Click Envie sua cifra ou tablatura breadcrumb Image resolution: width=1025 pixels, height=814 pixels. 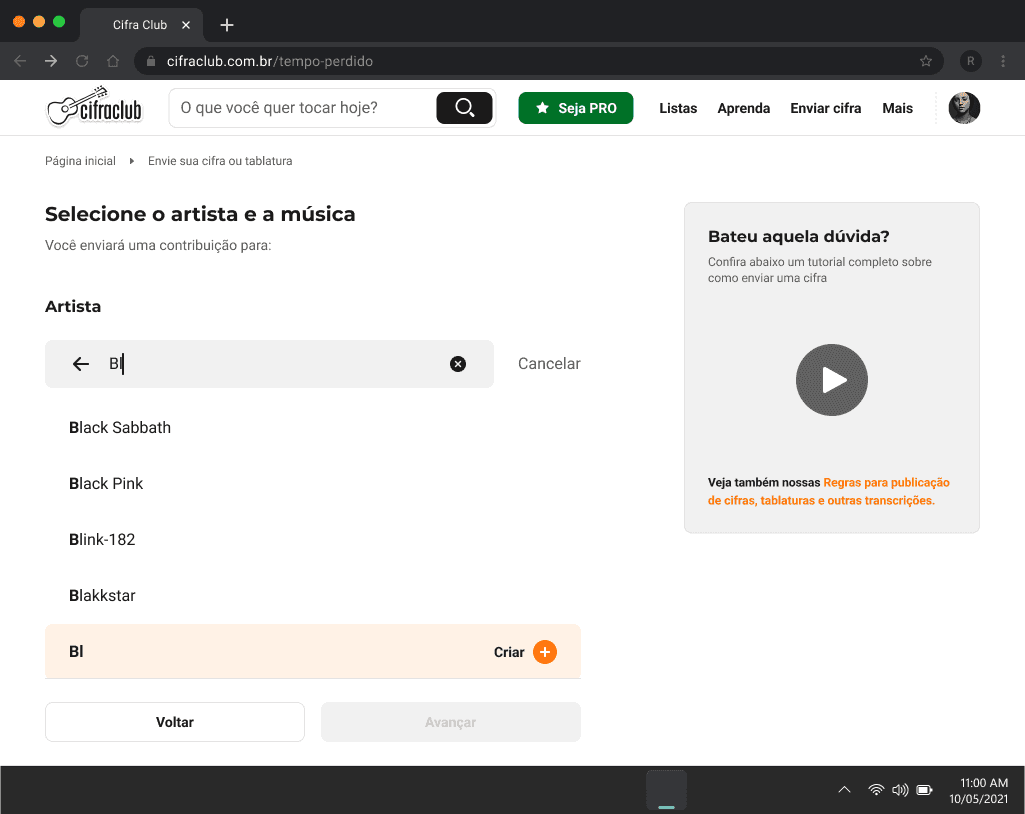click(220, 161)
